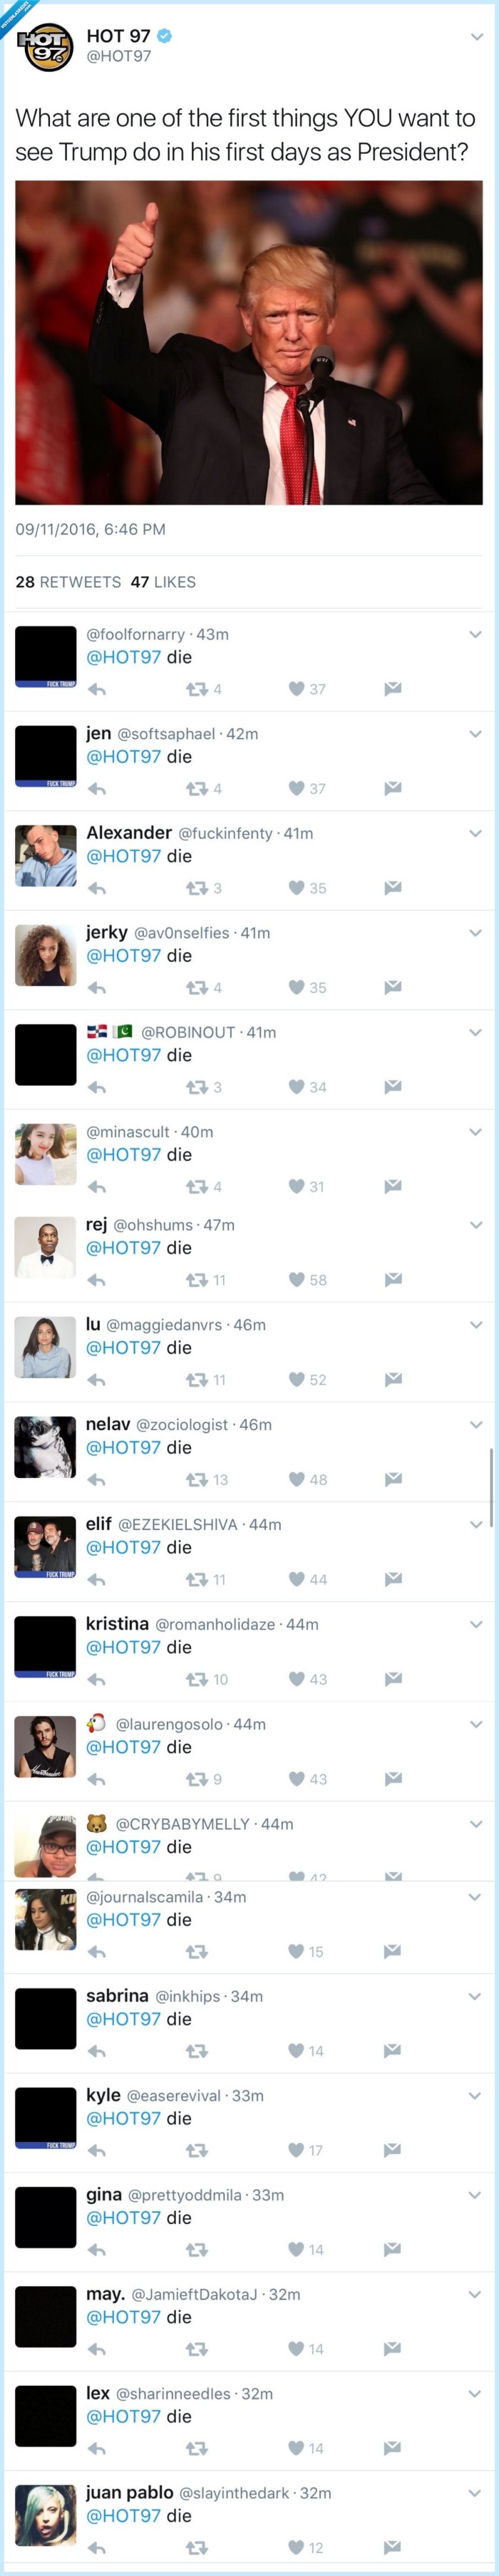Like rej's reply with 58 likes
The width and height of the screenshot is (499, 2576).
pyautogui.click(x=296, y=1280)
